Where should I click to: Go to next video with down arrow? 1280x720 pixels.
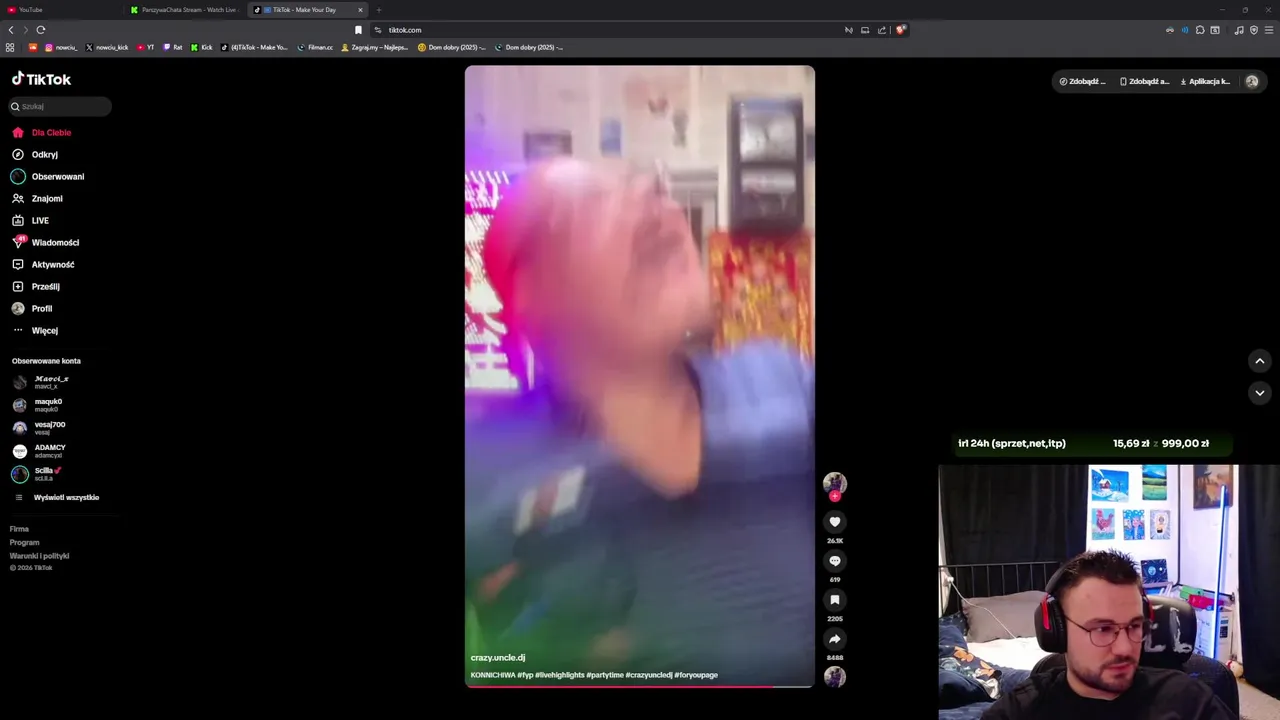[x=1260, y=393]
